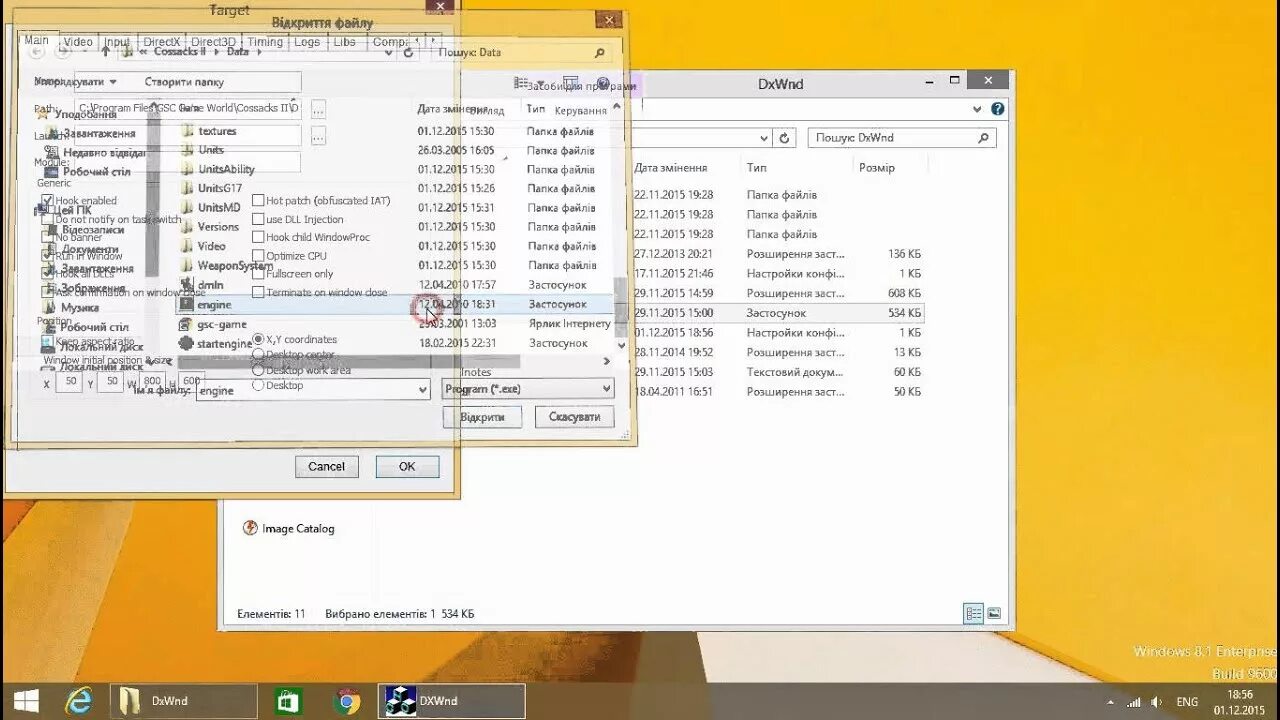Sort Explorer by Розмір column
Viewport: 1280px width, 720px height.
click(876, 168)
